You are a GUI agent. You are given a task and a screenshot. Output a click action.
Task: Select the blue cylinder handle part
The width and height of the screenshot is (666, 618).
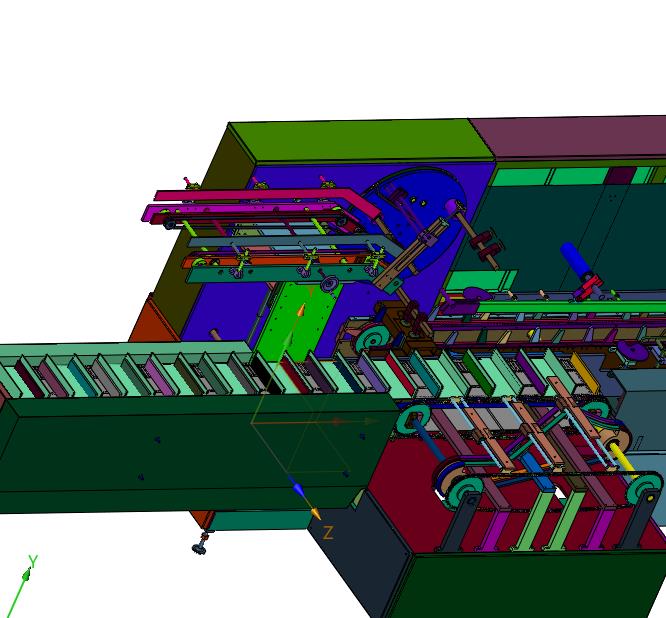574,258
